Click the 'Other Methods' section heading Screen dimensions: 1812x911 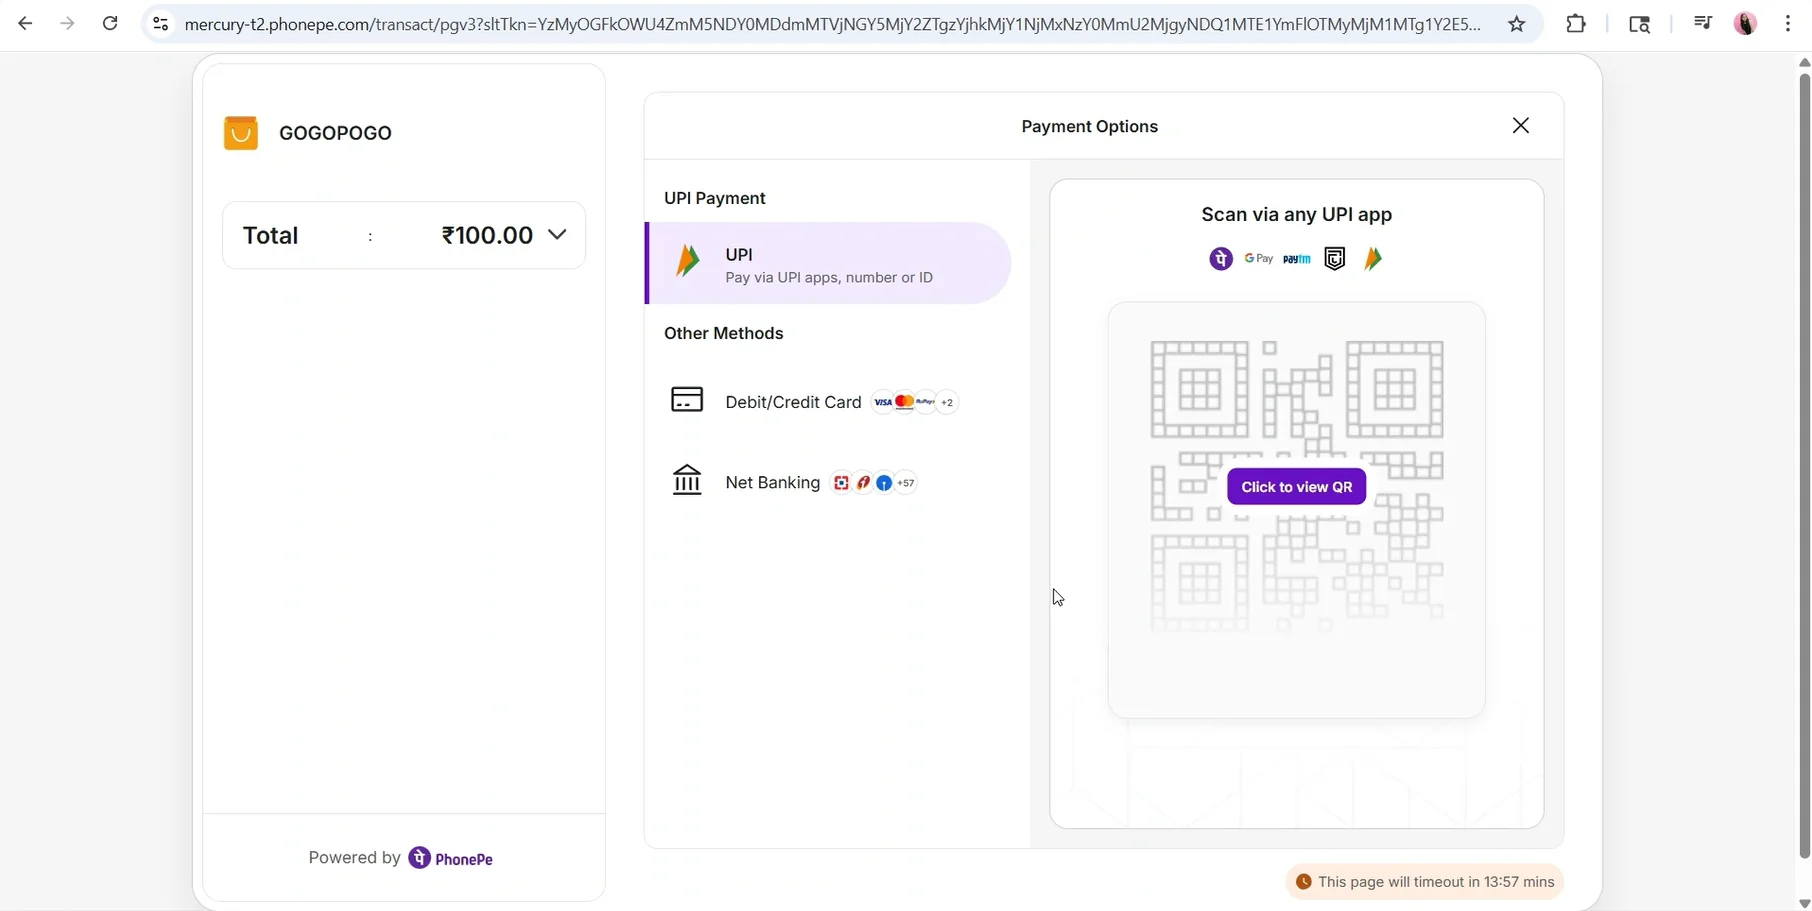(x=724, y=333)
